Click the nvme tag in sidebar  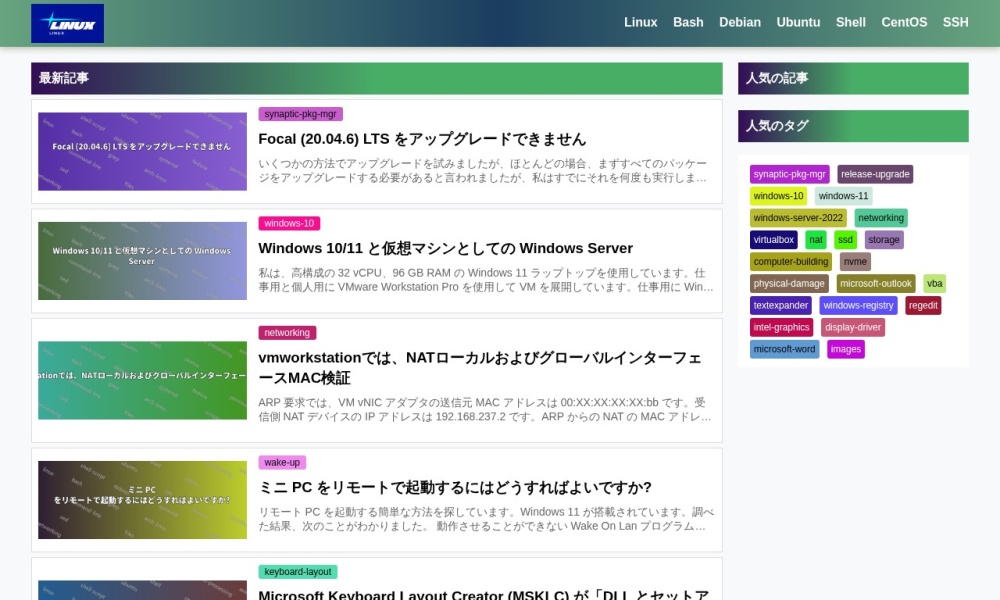(x=855, y=262)
